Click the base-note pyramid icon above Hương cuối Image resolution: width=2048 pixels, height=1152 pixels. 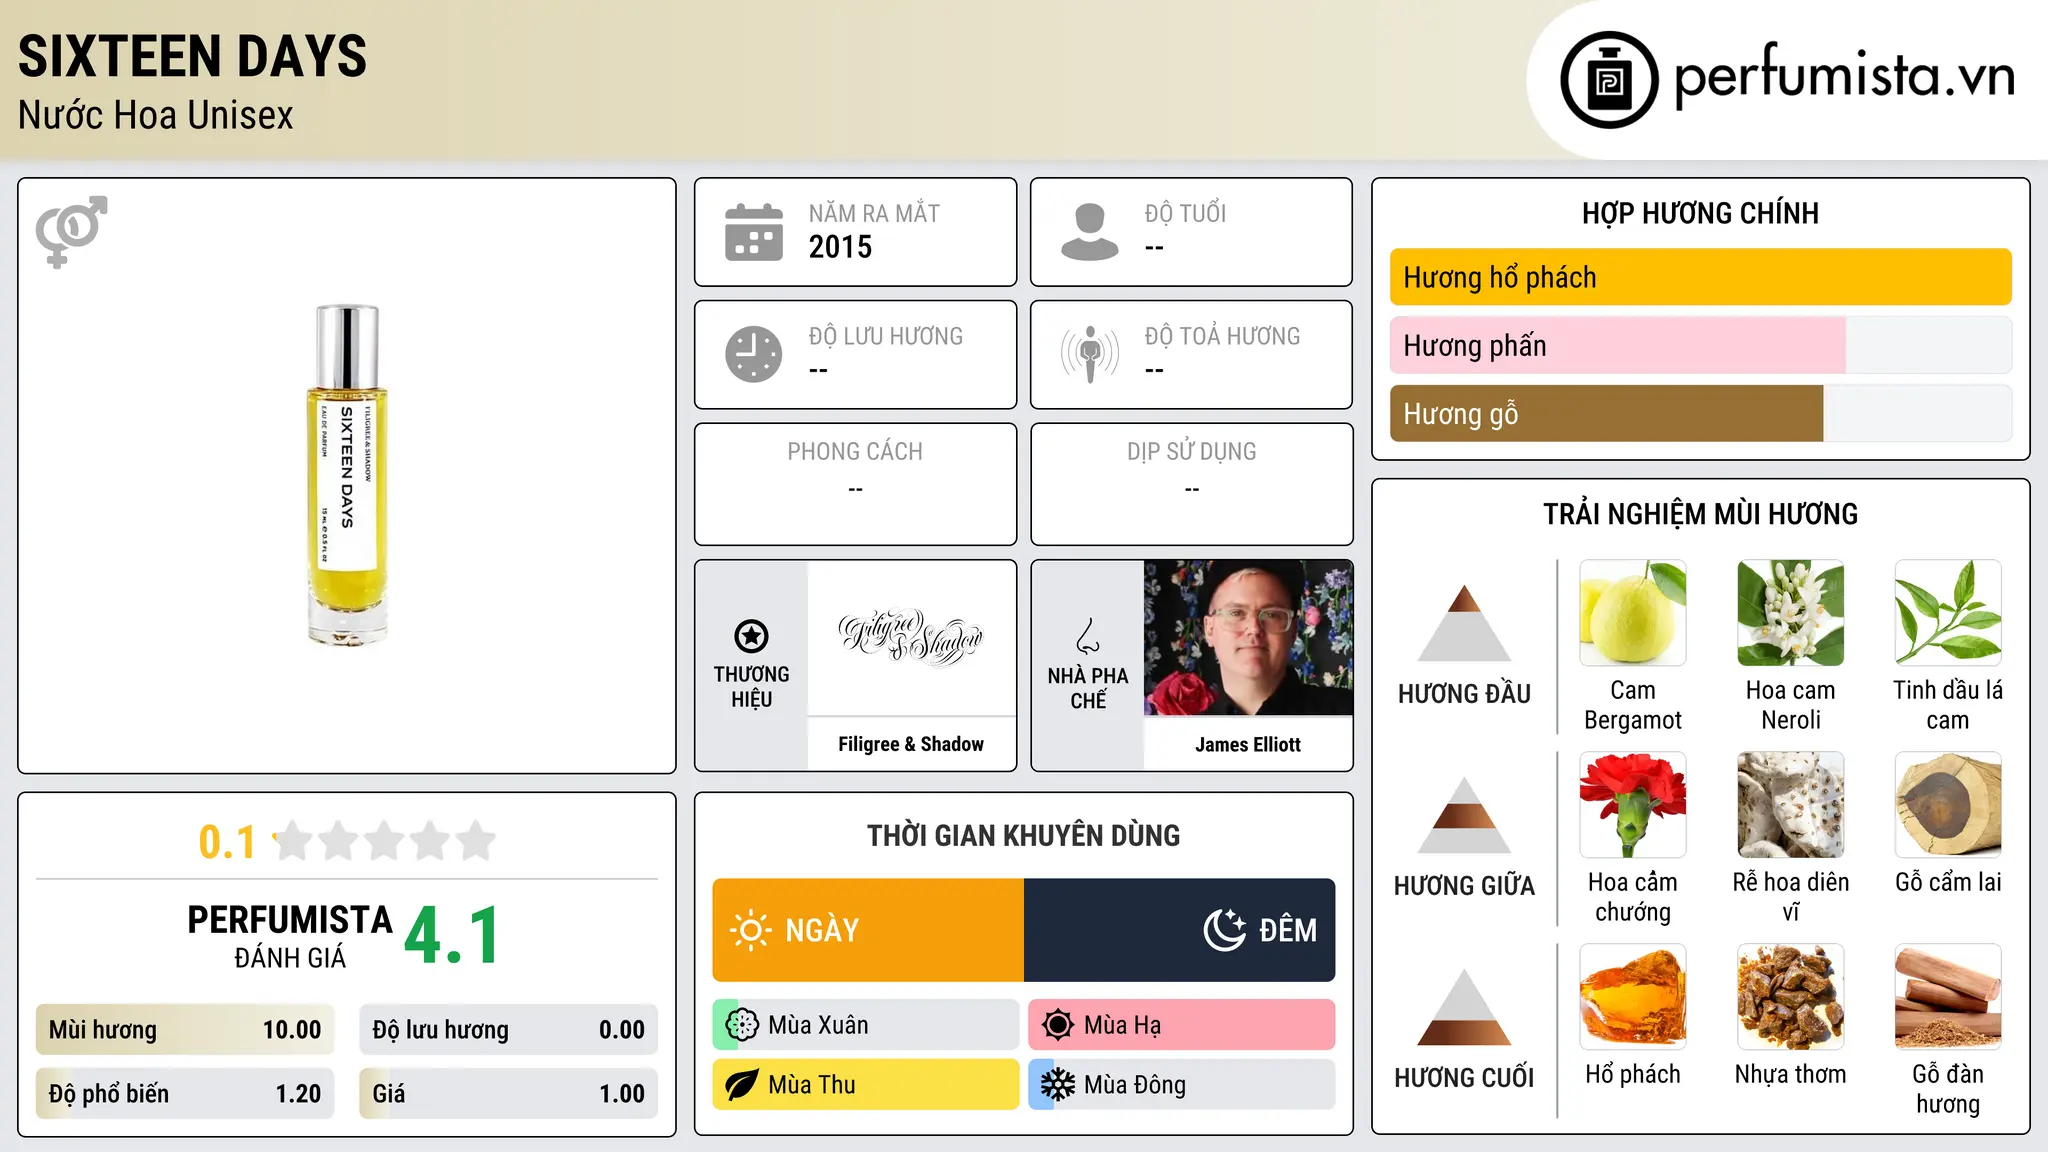tap(1464, 1006)
